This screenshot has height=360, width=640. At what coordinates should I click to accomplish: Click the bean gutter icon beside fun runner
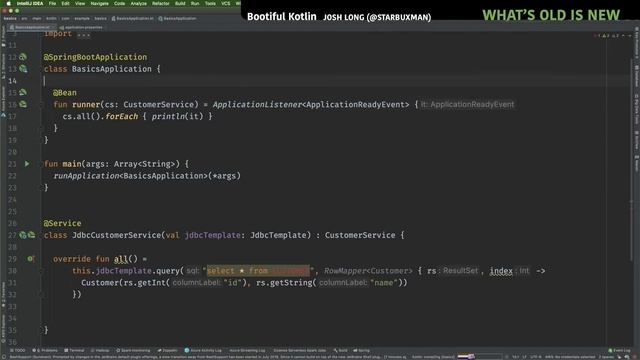23,104
